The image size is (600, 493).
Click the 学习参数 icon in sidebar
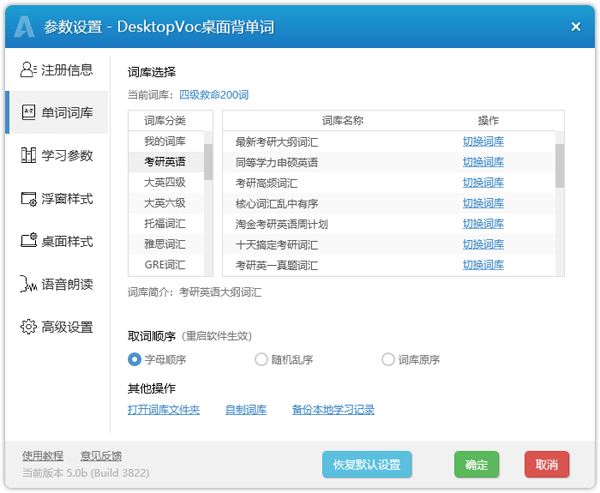pyautogui.click(x=28, y=155)
